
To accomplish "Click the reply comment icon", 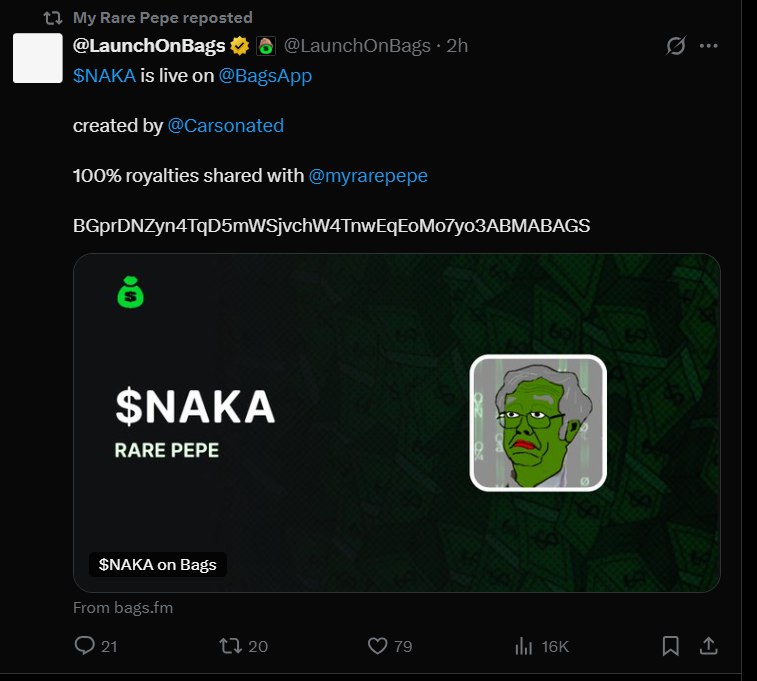I will [x=85, y=646].
